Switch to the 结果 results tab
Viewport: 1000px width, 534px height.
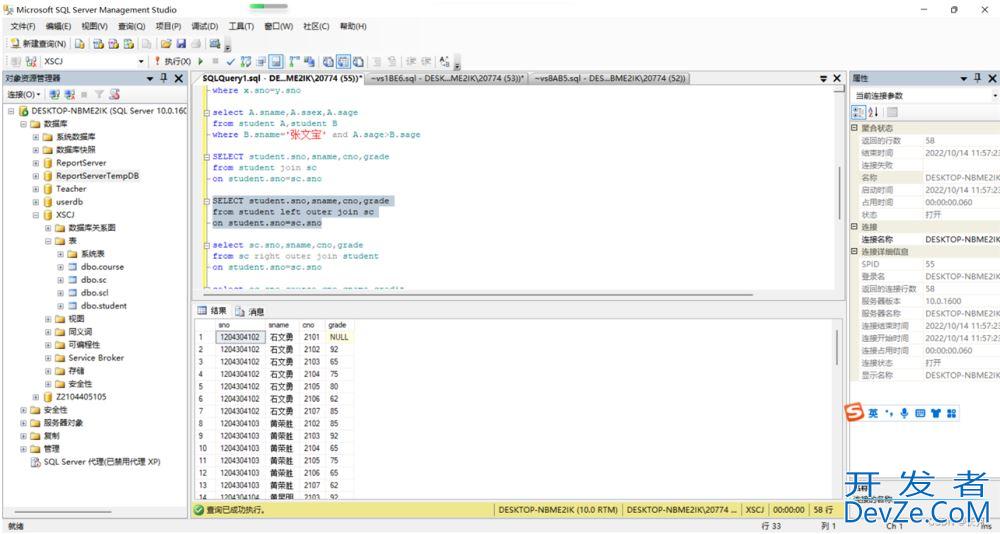(212, 311)
